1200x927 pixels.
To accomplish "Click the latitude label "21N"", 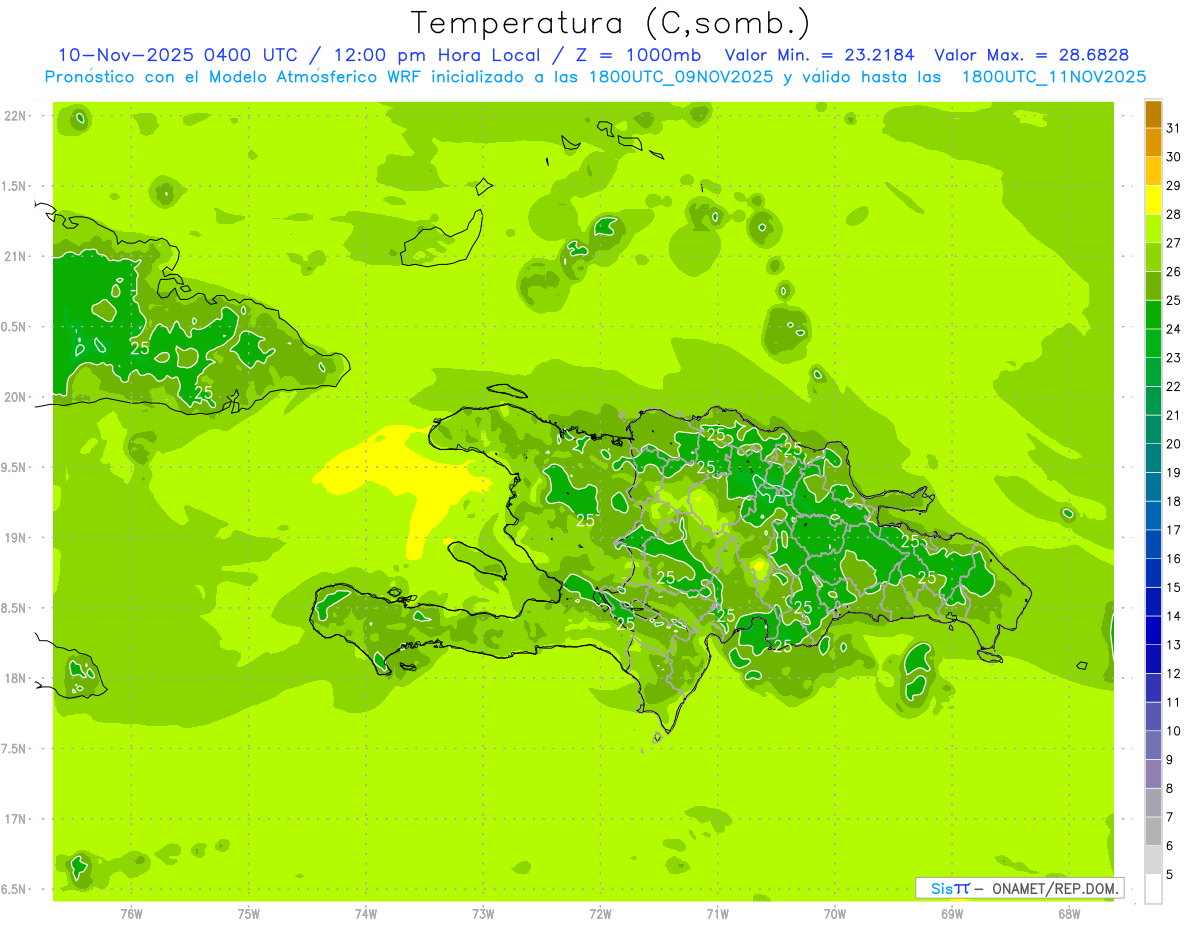I will pyautogui.click(x=17, y=257).
